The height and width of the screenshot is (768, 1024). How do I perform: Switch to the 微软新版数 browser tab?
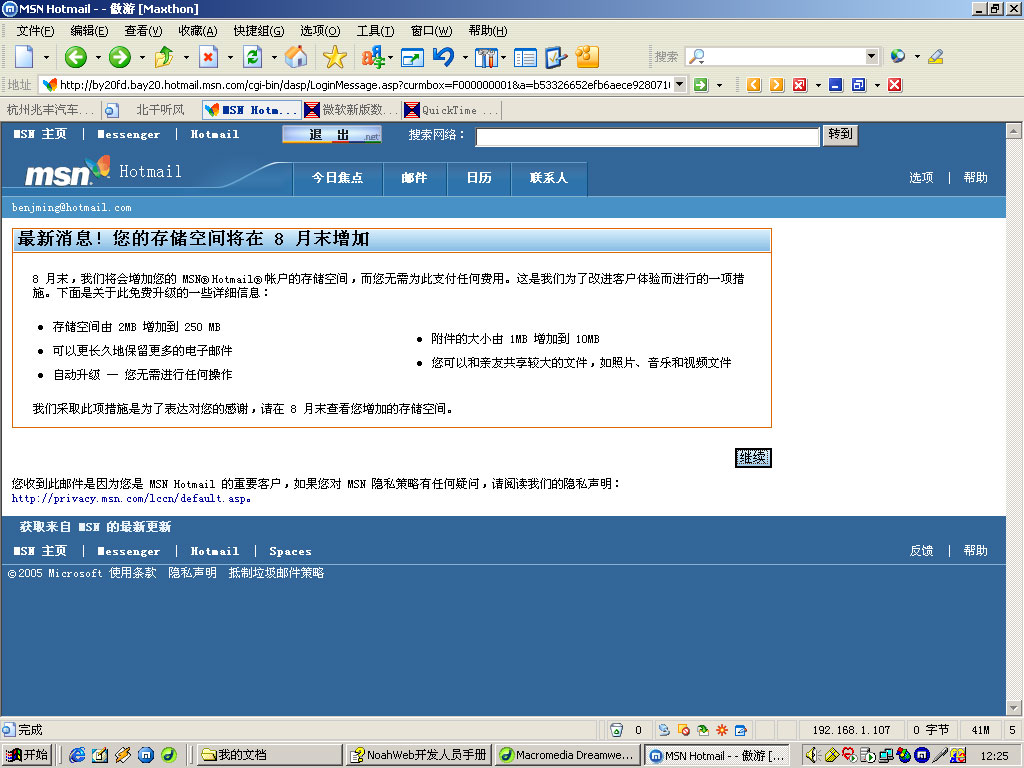pyautogui.click(x=351, y=110)
